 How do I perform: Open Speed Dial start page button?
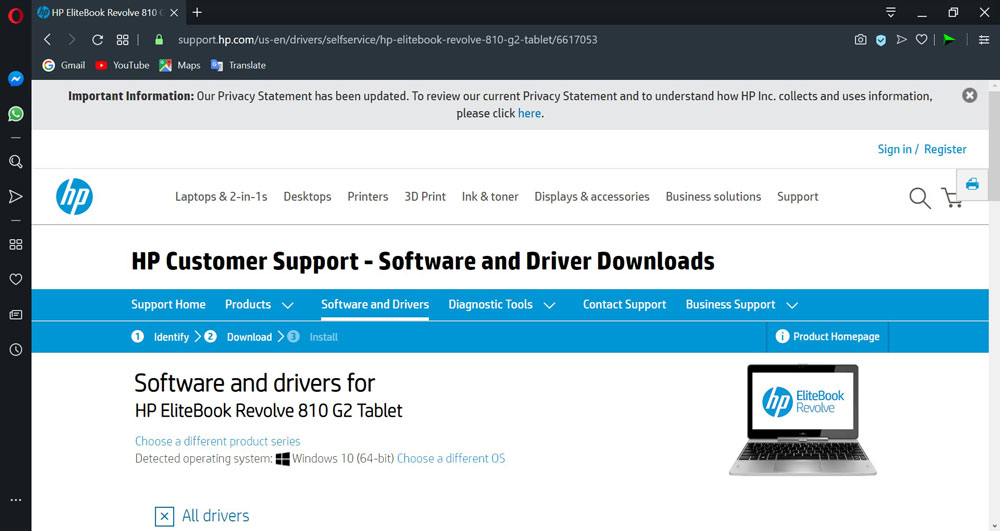122,40
